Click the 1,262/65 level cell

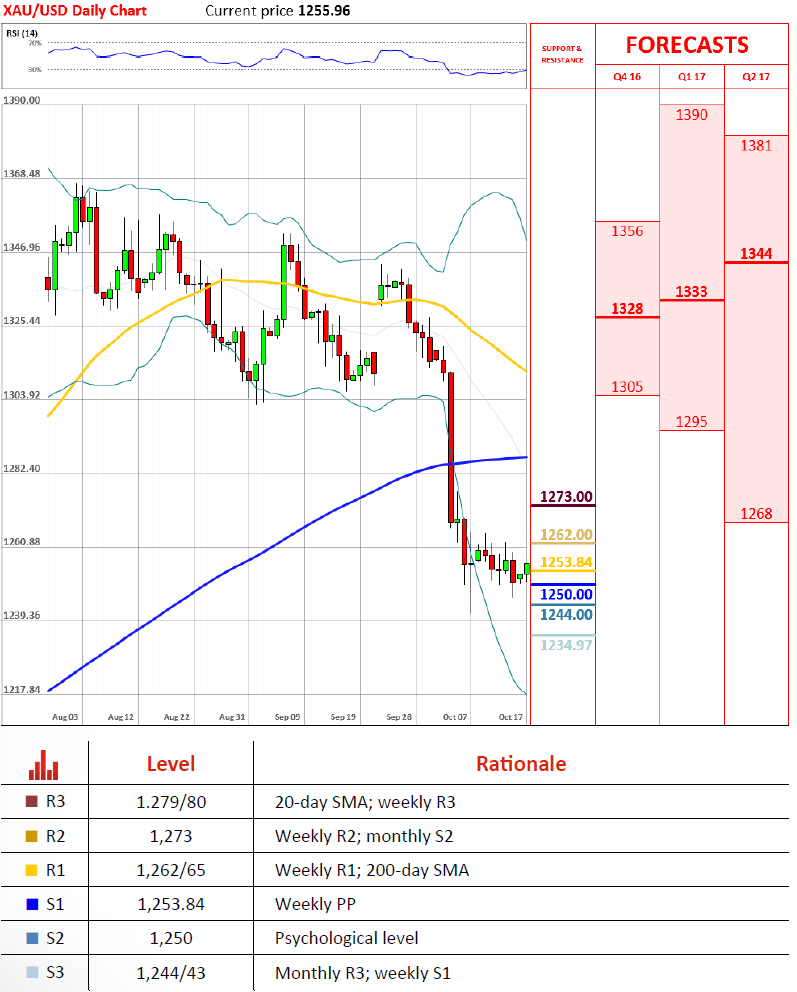171,871
